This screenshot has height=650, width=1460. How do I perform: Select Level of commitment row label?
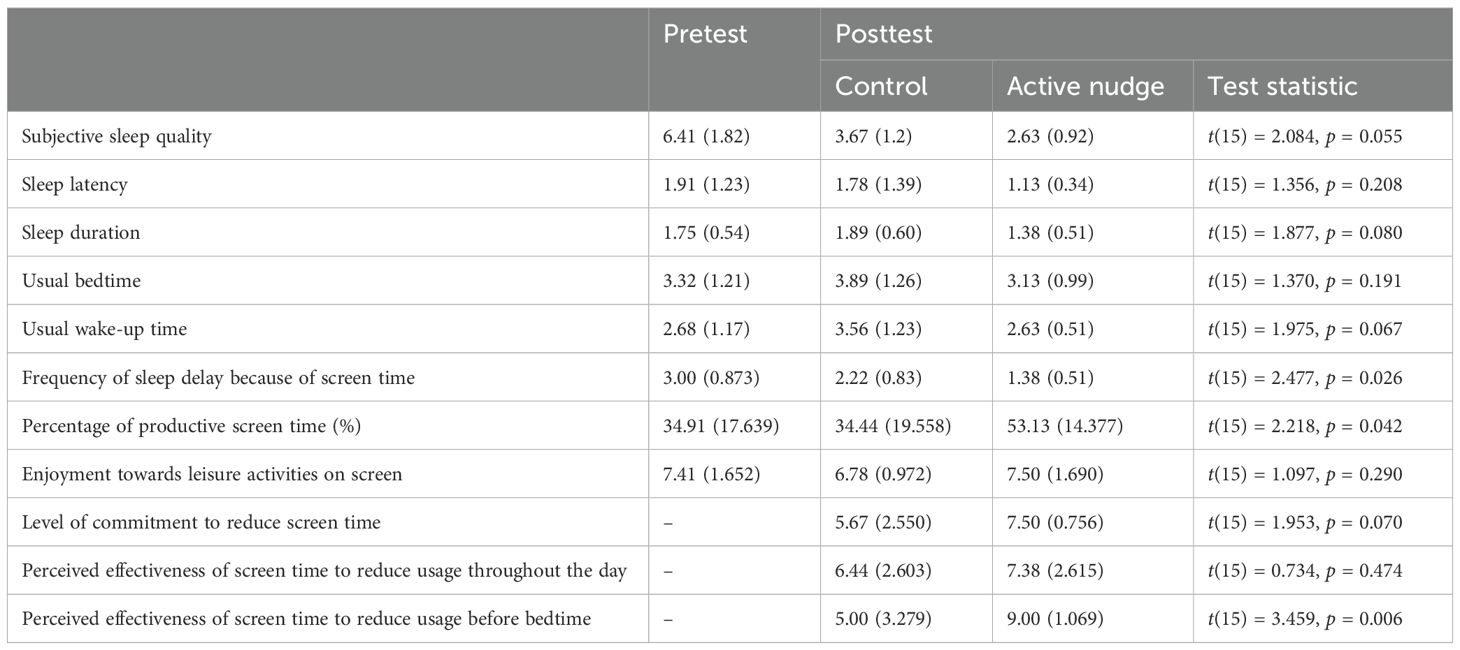click(201, 522)
